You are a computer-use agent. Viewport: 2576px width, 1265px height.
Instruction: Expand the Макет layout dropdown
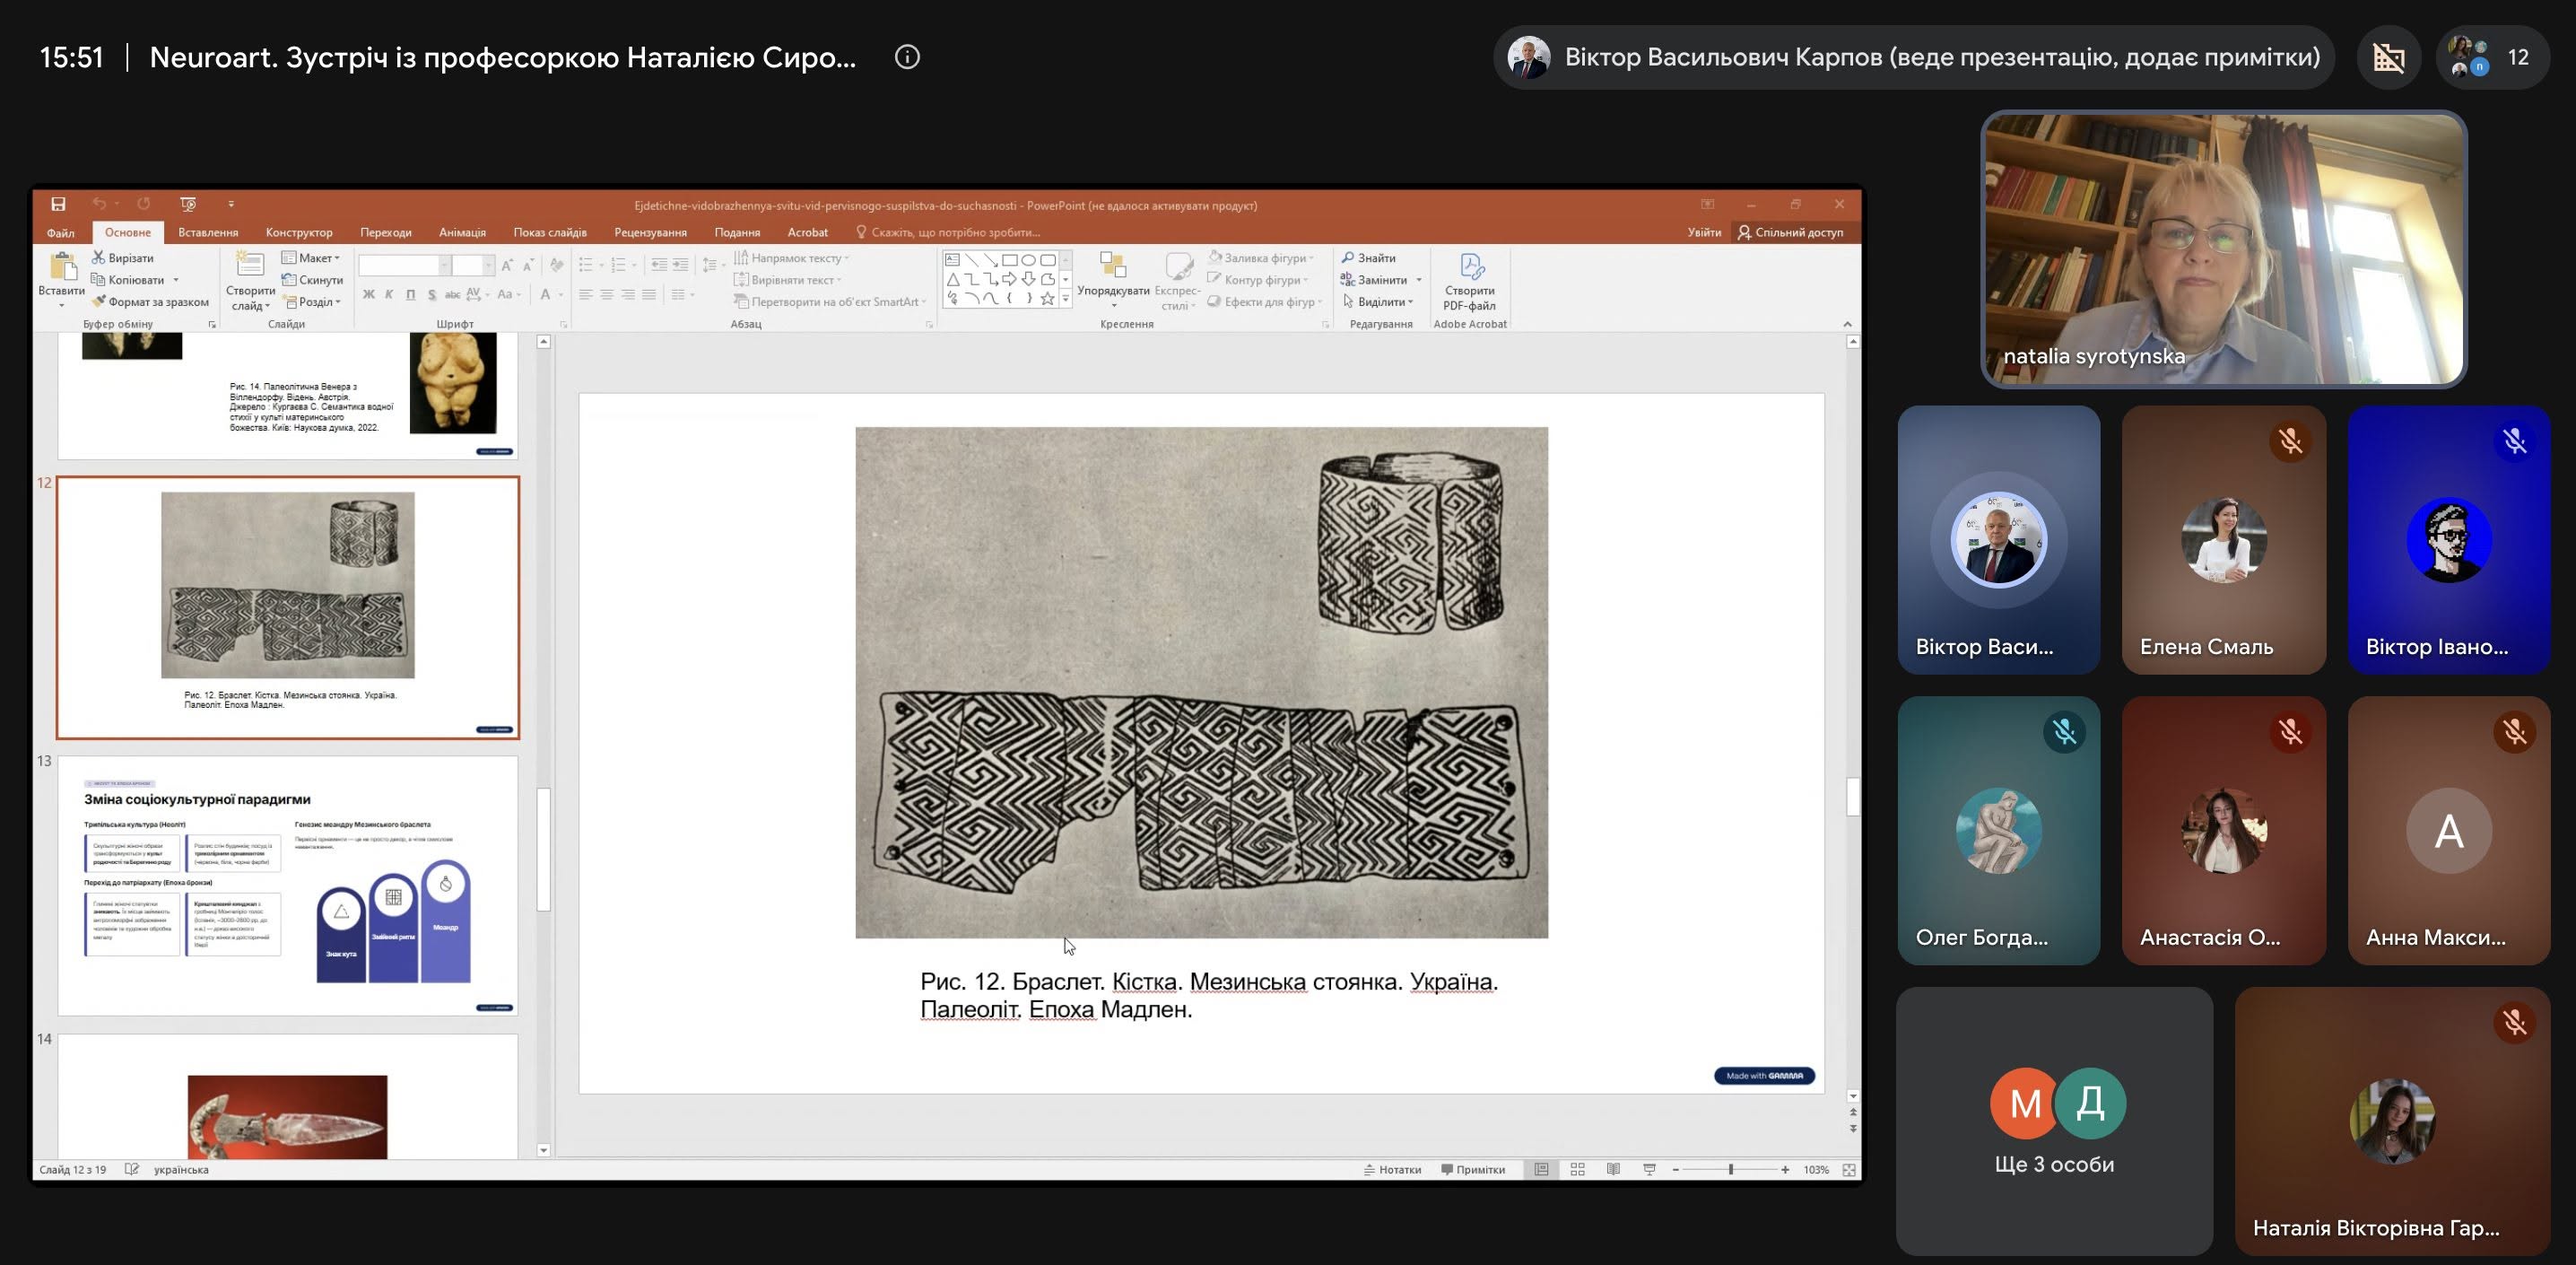click(311, 258)
